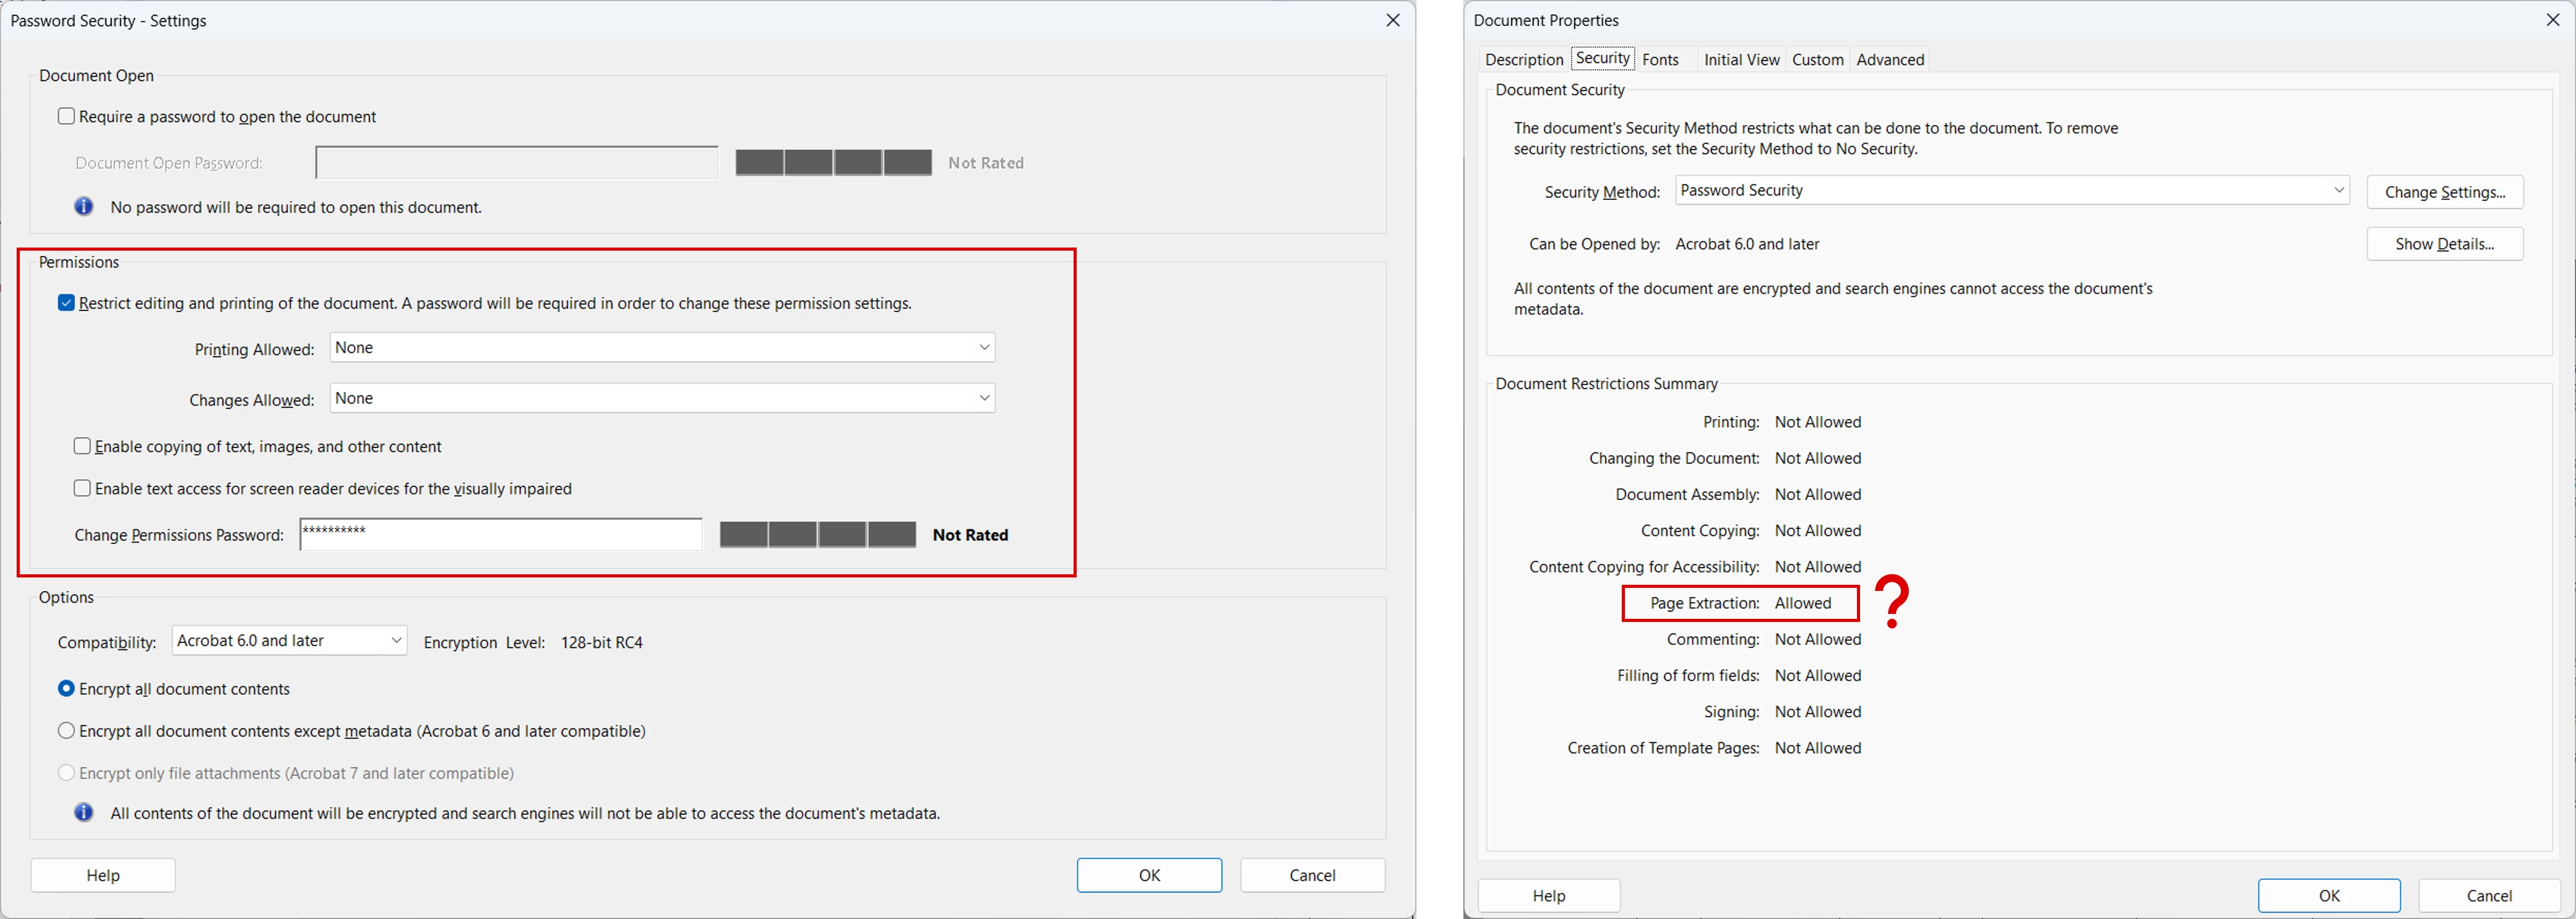
Task: Open Security Method dropdown list
Action: [x=2012, y=190]
